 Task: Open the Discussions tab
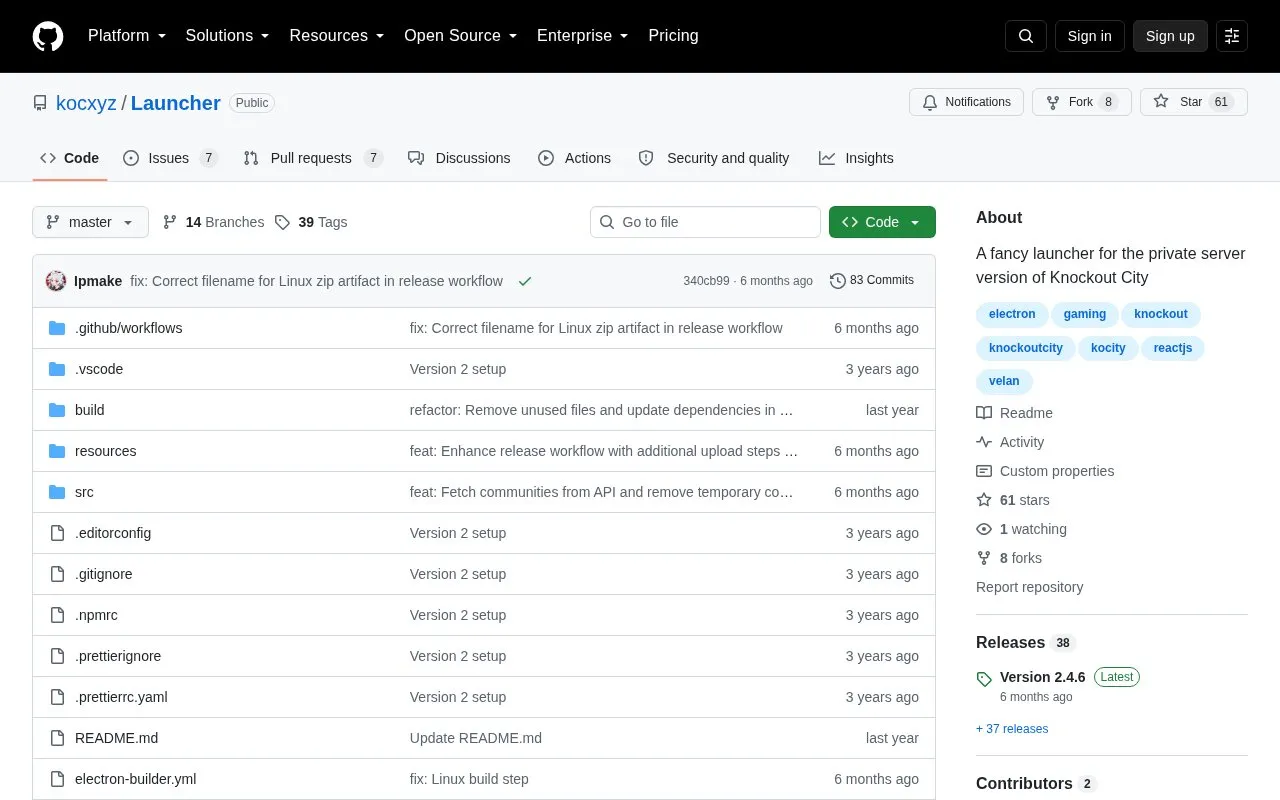[x=459, y=158]
